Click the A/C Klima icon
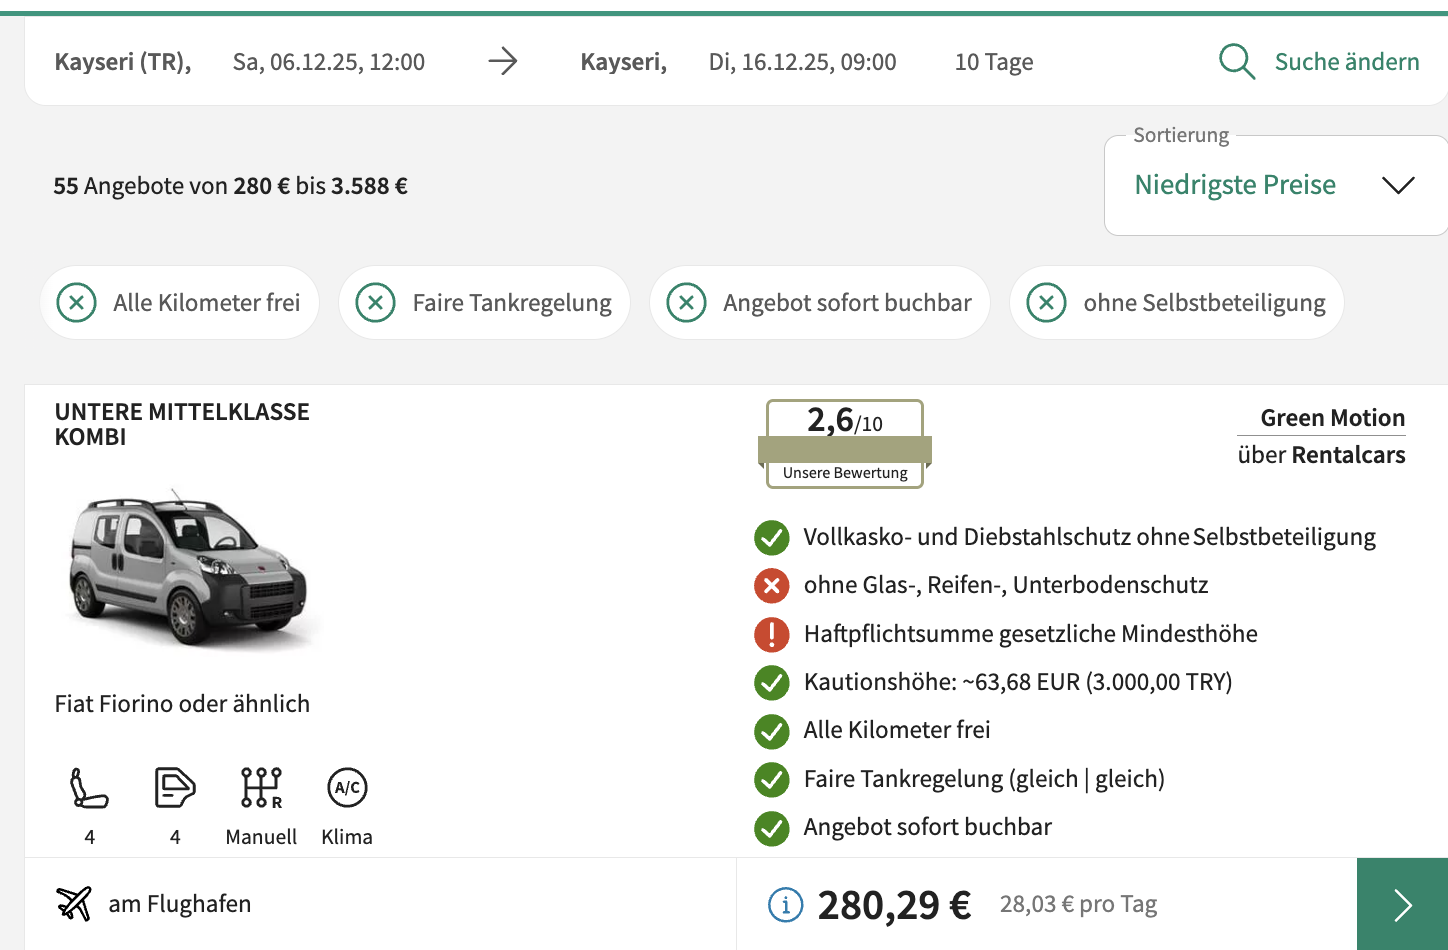Viewport: 1448px width, 950px height. 347,788
